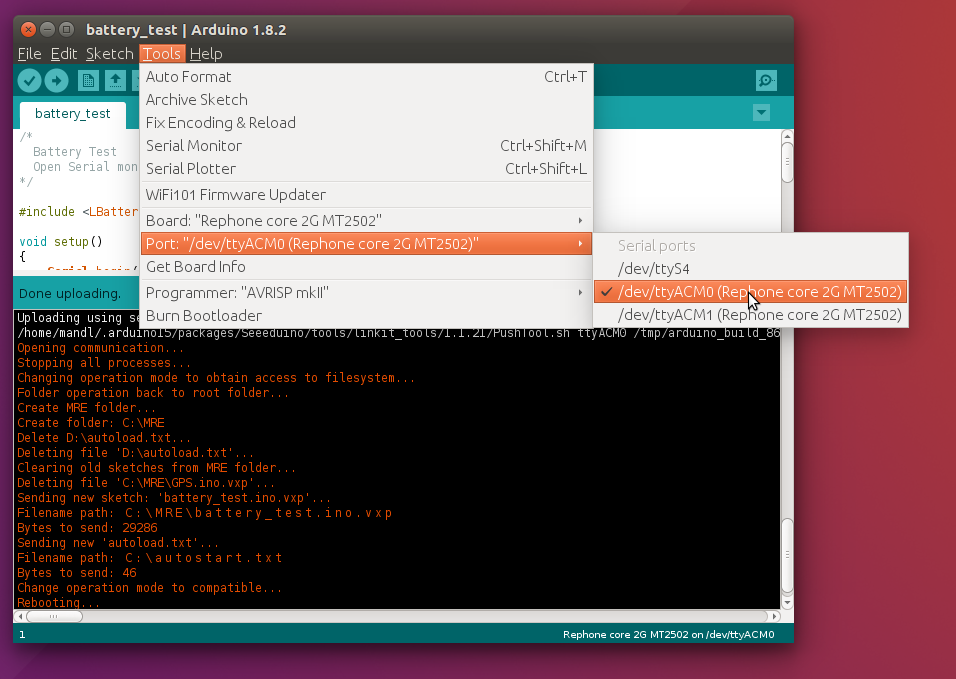Viewport: 956px width, 679px height.
Task: Click the Upload arrow toolbar button
Action: (x=57, y=80)
